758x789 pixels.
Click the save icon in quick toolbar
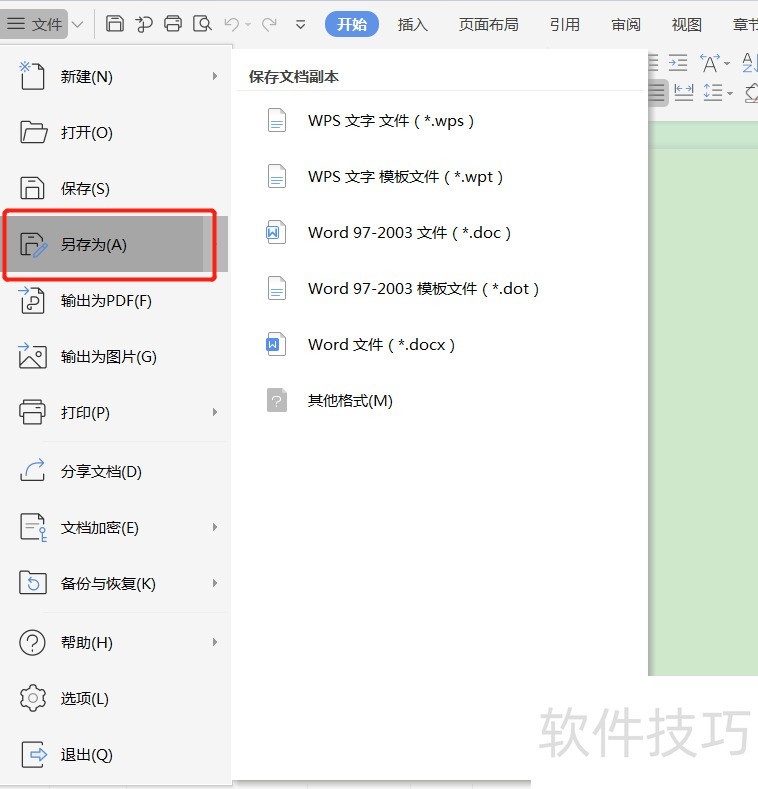point(115,24)
